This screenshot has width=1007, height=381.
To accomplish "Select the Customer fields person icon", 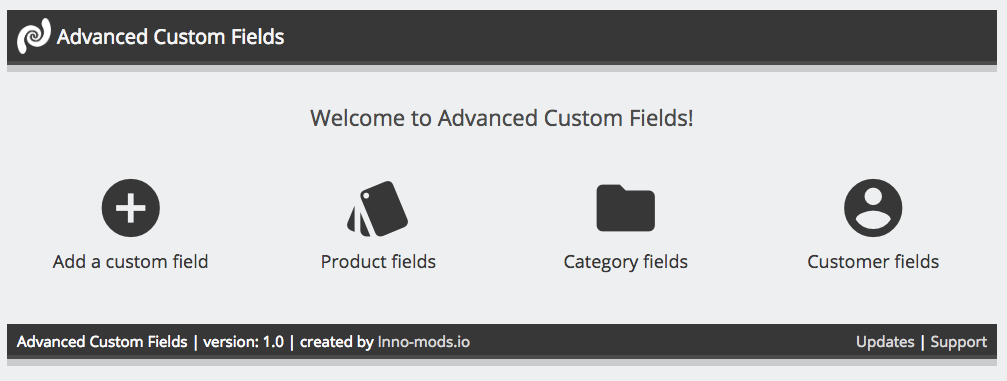I will tap(873, 208).
